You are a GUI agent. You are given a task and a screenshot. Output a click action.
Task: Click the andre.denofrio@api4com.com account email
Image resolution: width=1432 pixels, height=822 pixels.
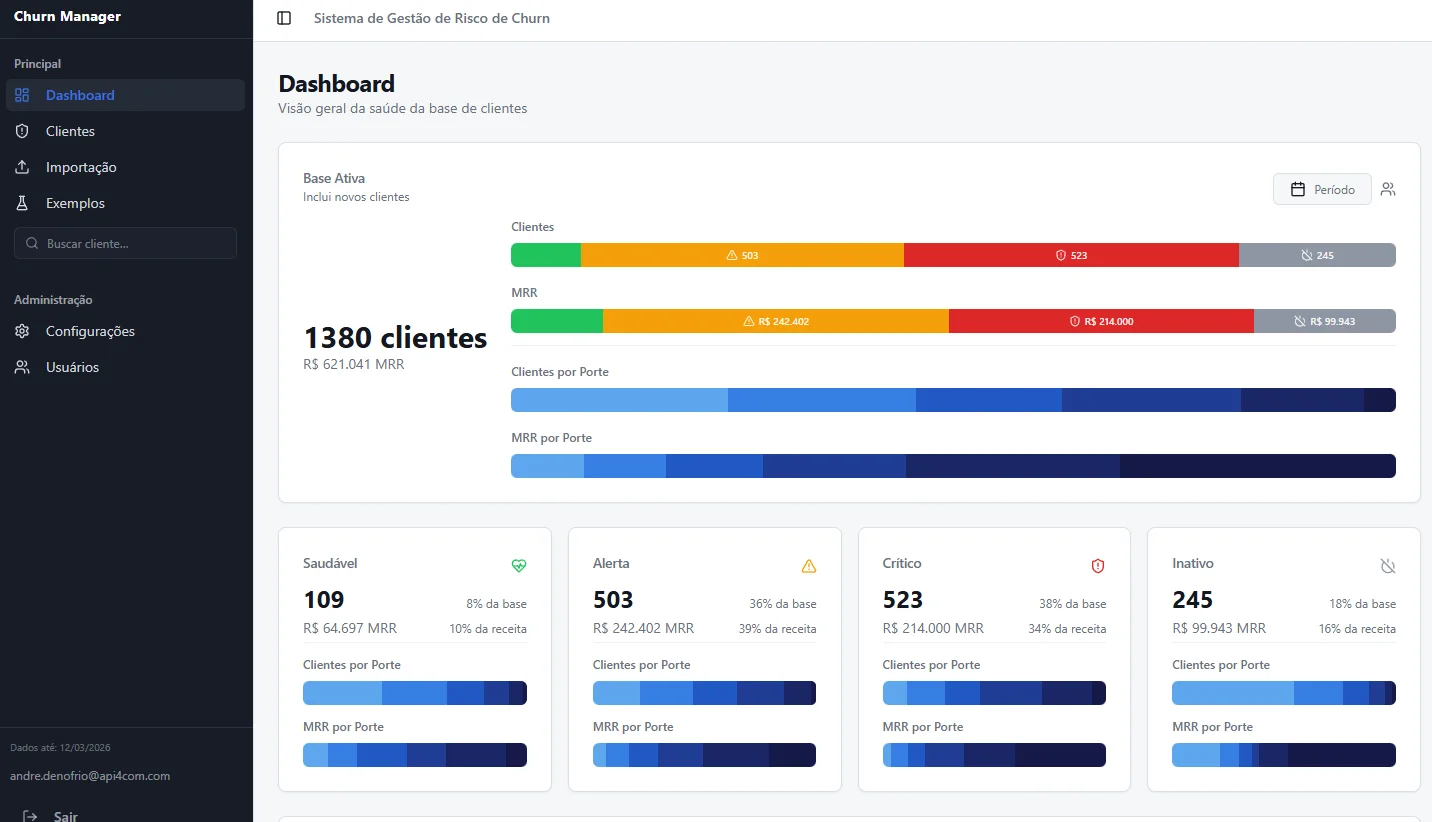pyautogui.click(x=90, y=775)
